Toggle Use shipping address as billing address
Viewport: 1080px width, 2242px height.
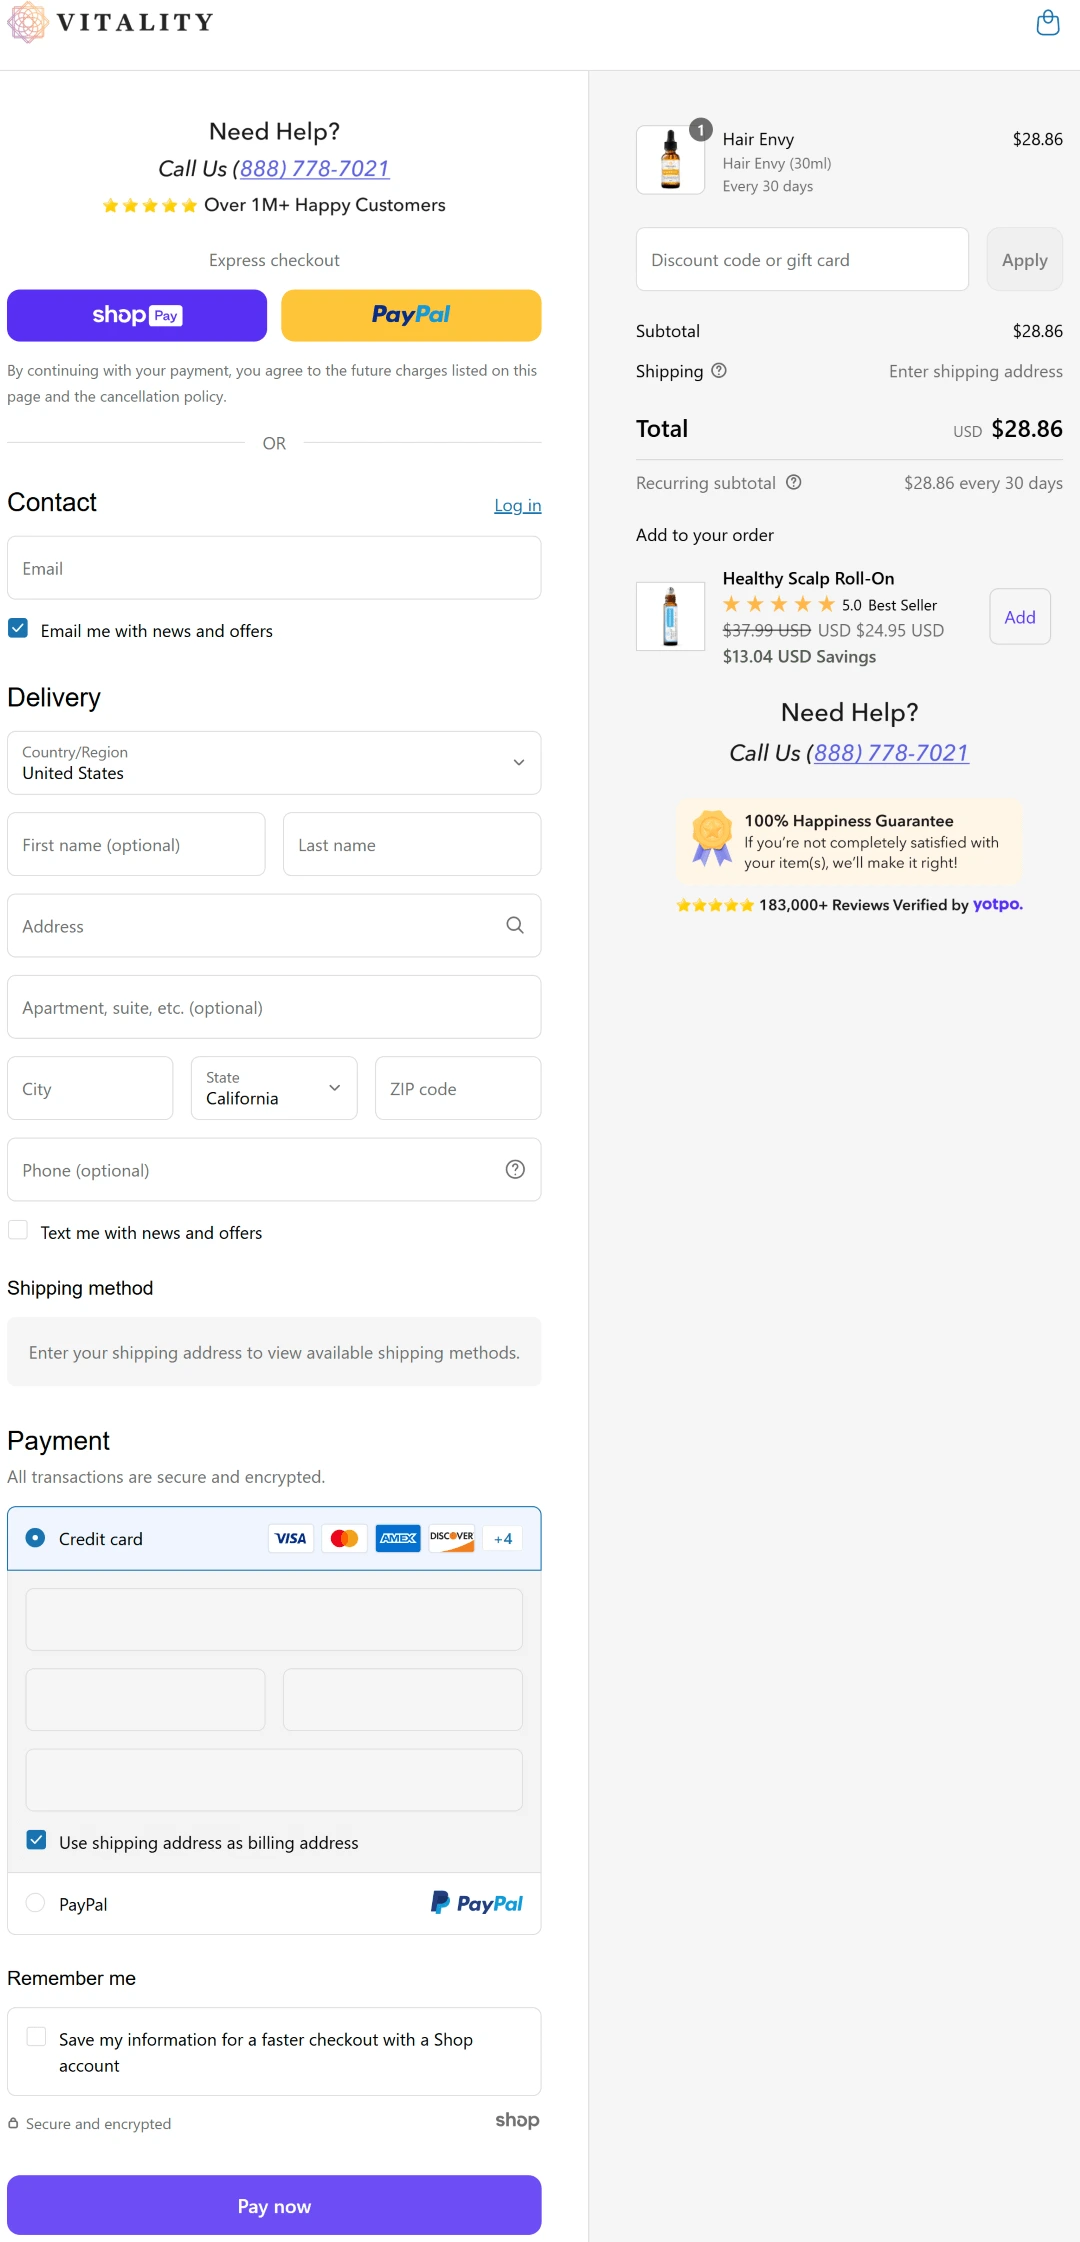pos(36,1841)
